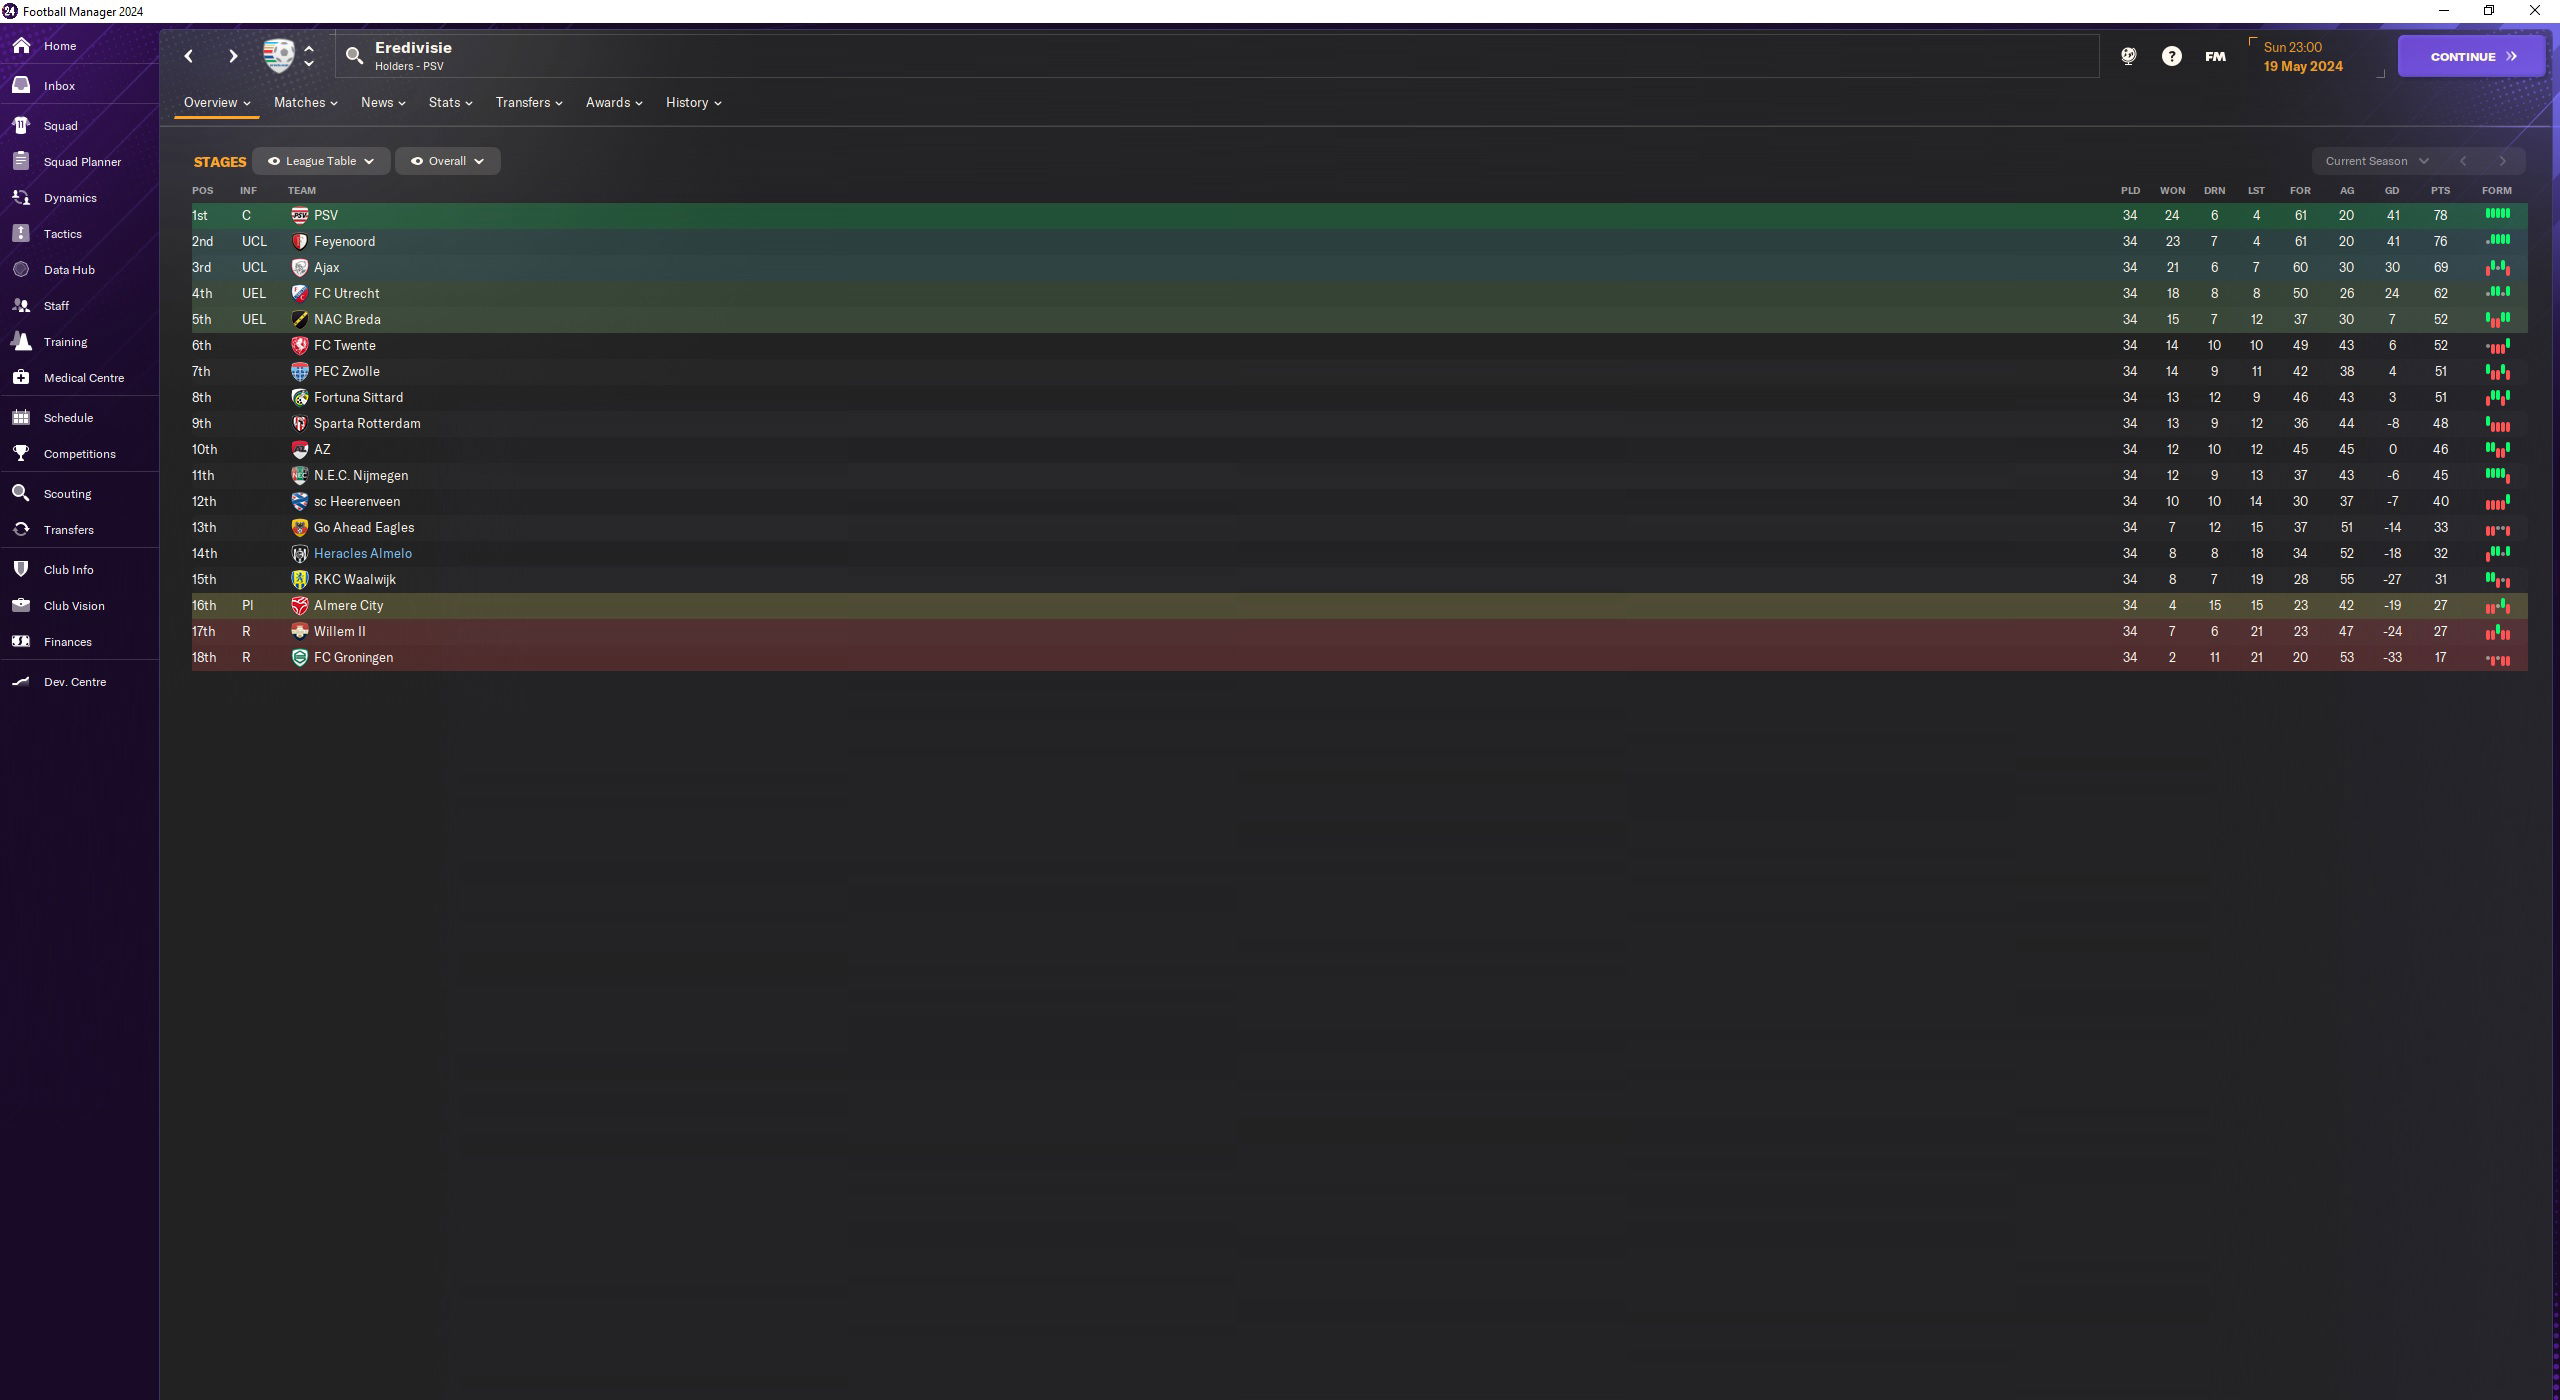Click the FM logo icon in toolbar
The image size is (2560, 1400).
point(2215,55)
